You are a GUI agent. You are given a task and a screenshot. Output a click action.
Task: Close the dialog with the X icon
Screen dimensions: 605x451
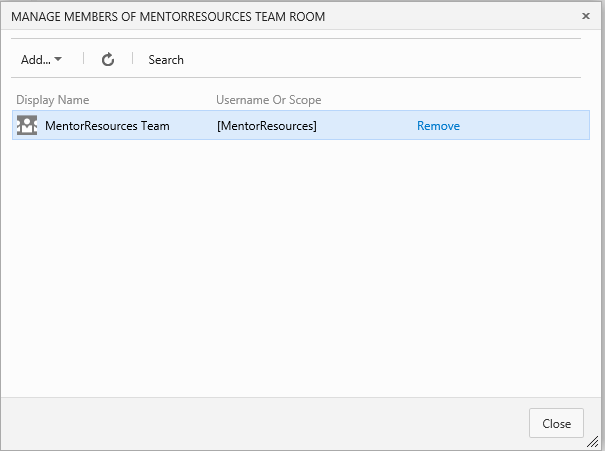[586, 16]
